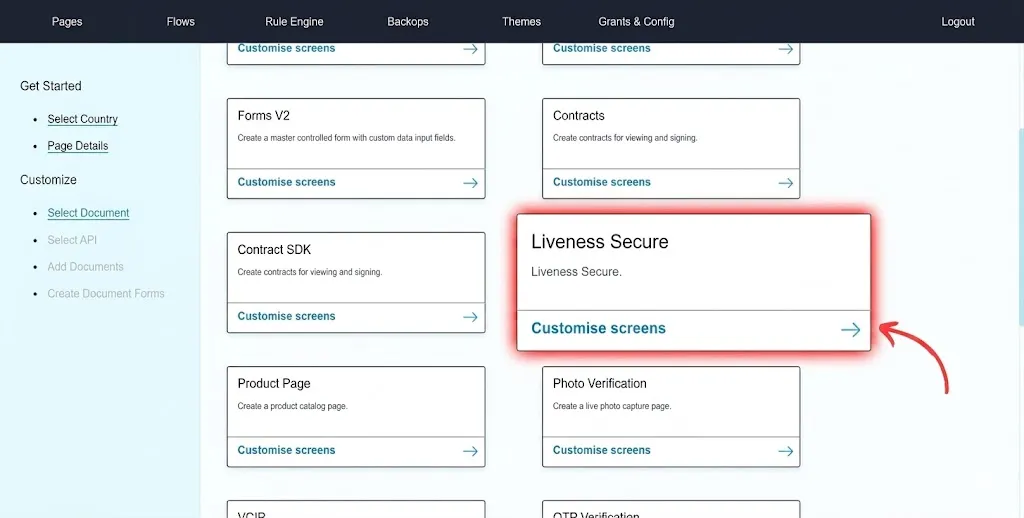The image size is (1024, 518).
Task: Click the Add Documents sidebar step
Action: point(85,267)
